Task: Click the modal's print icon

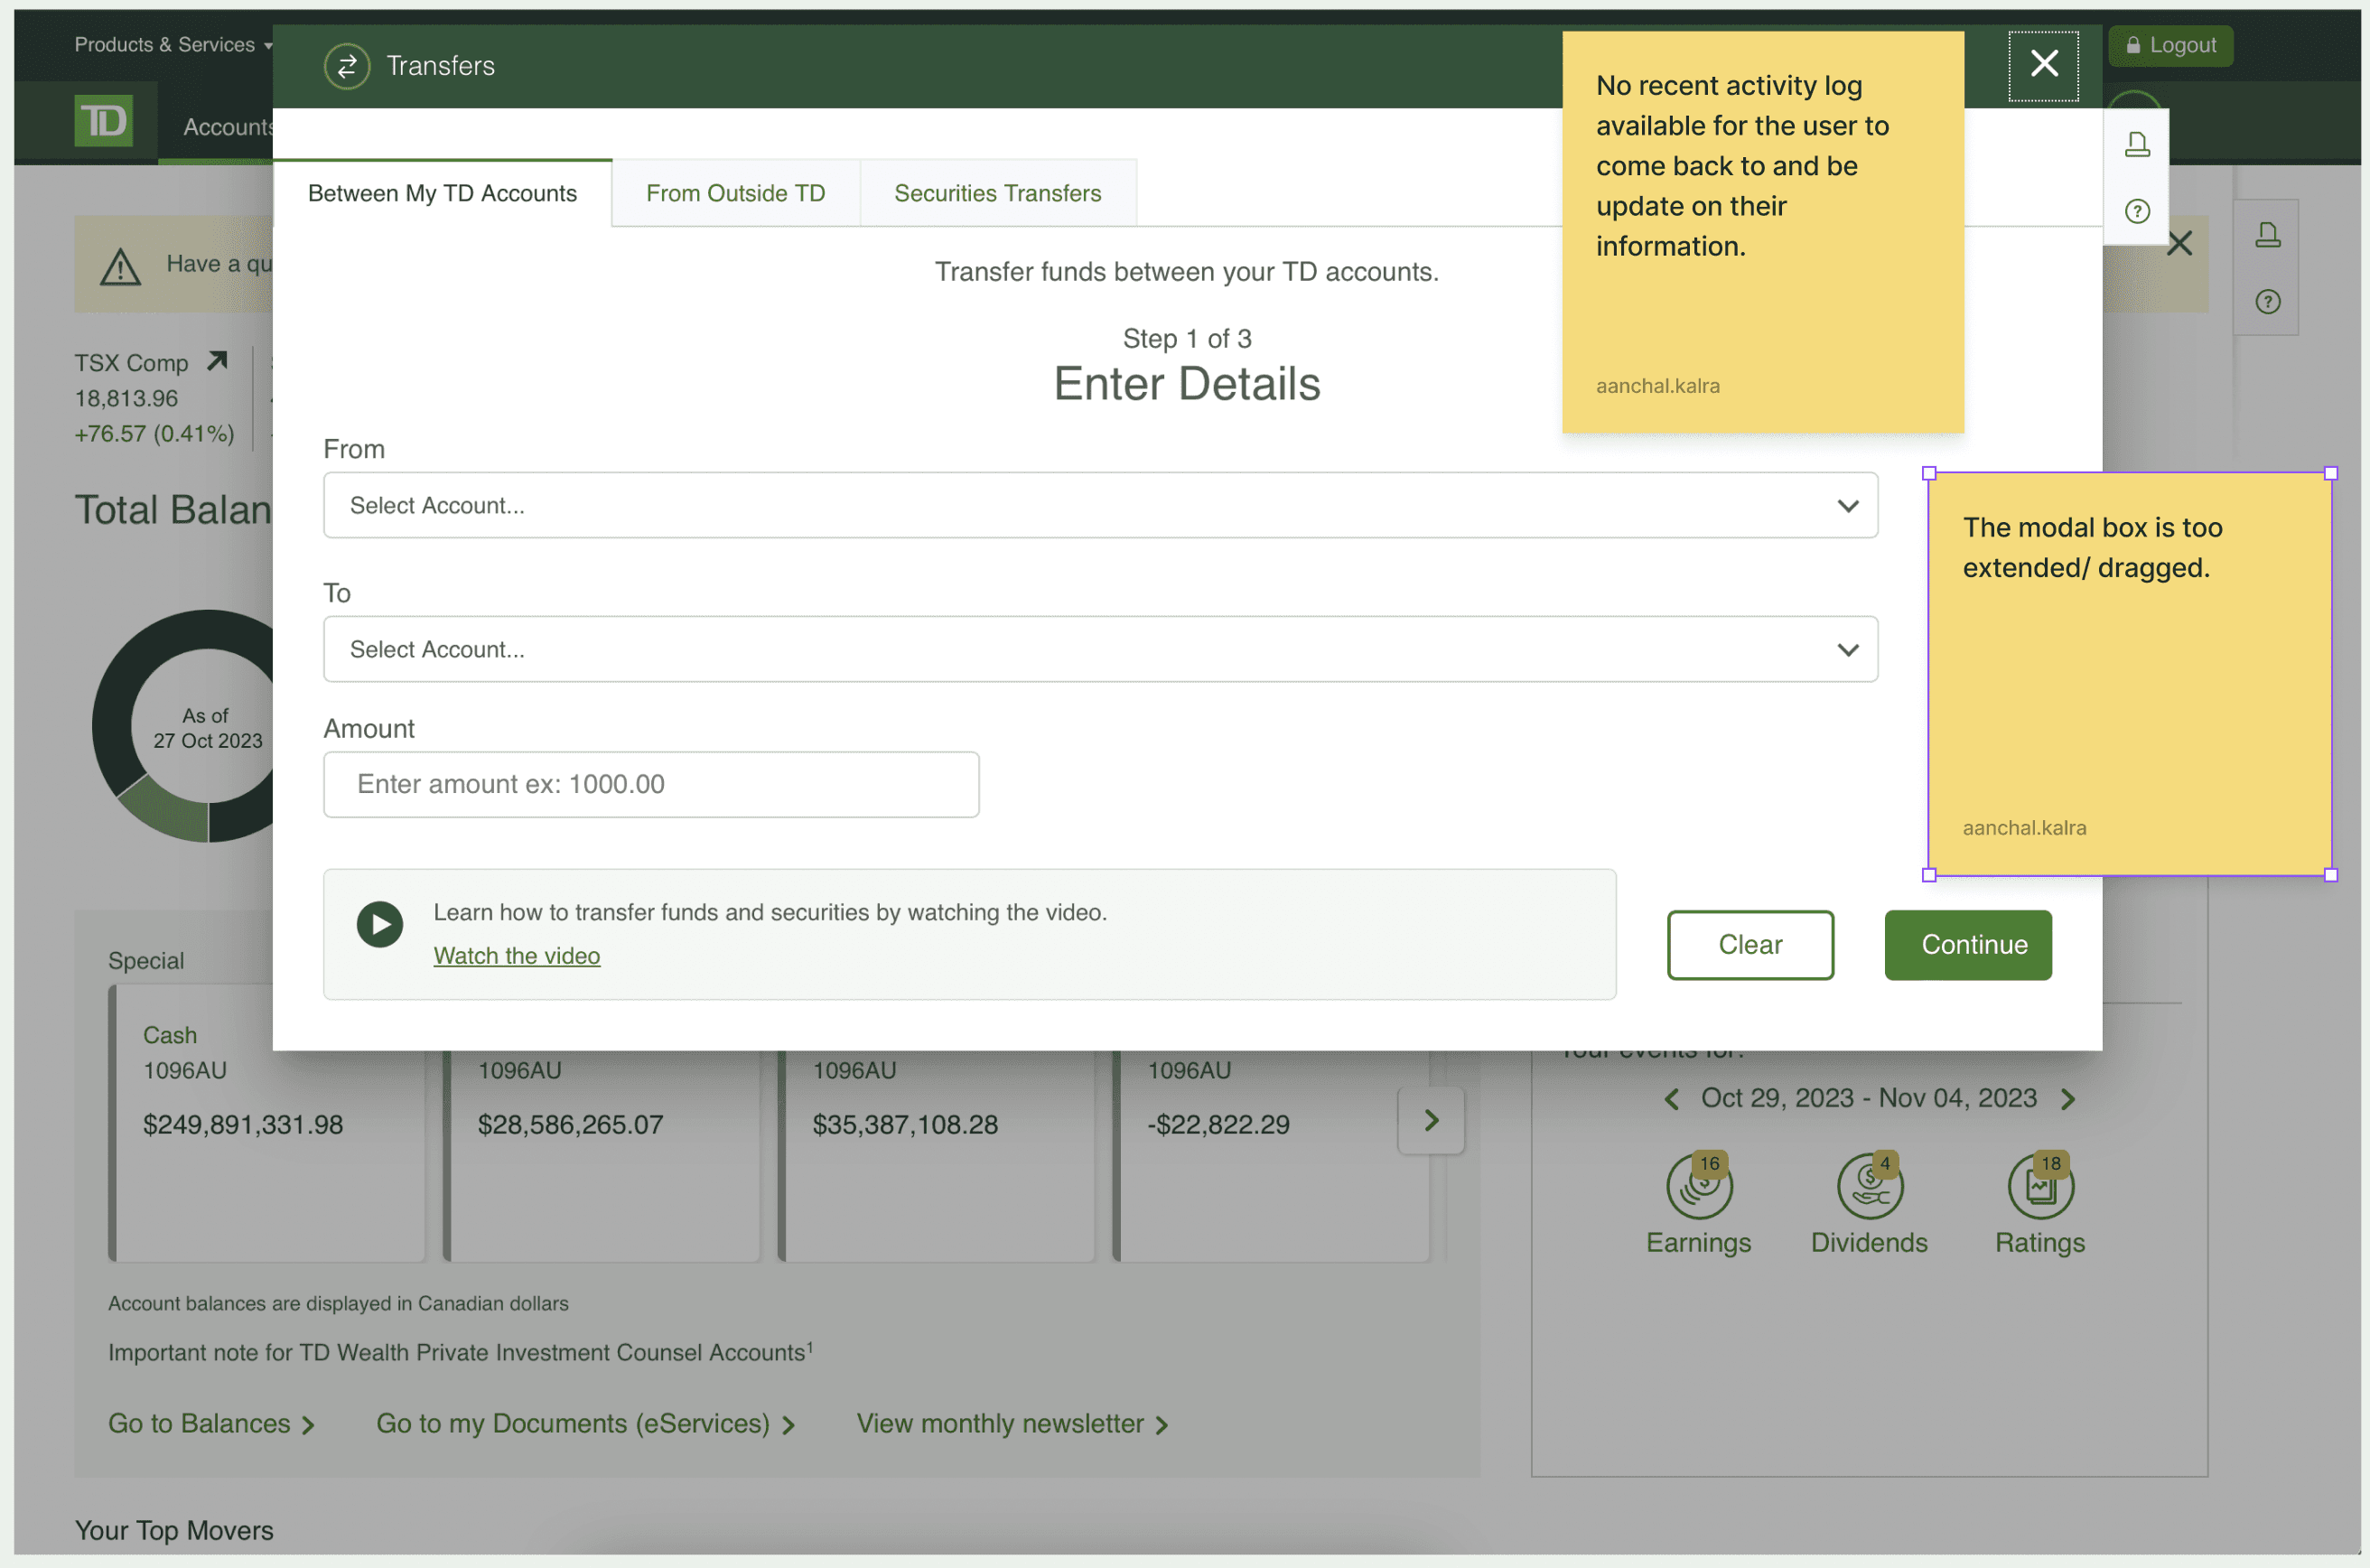Action: (x=2137, y=145)
